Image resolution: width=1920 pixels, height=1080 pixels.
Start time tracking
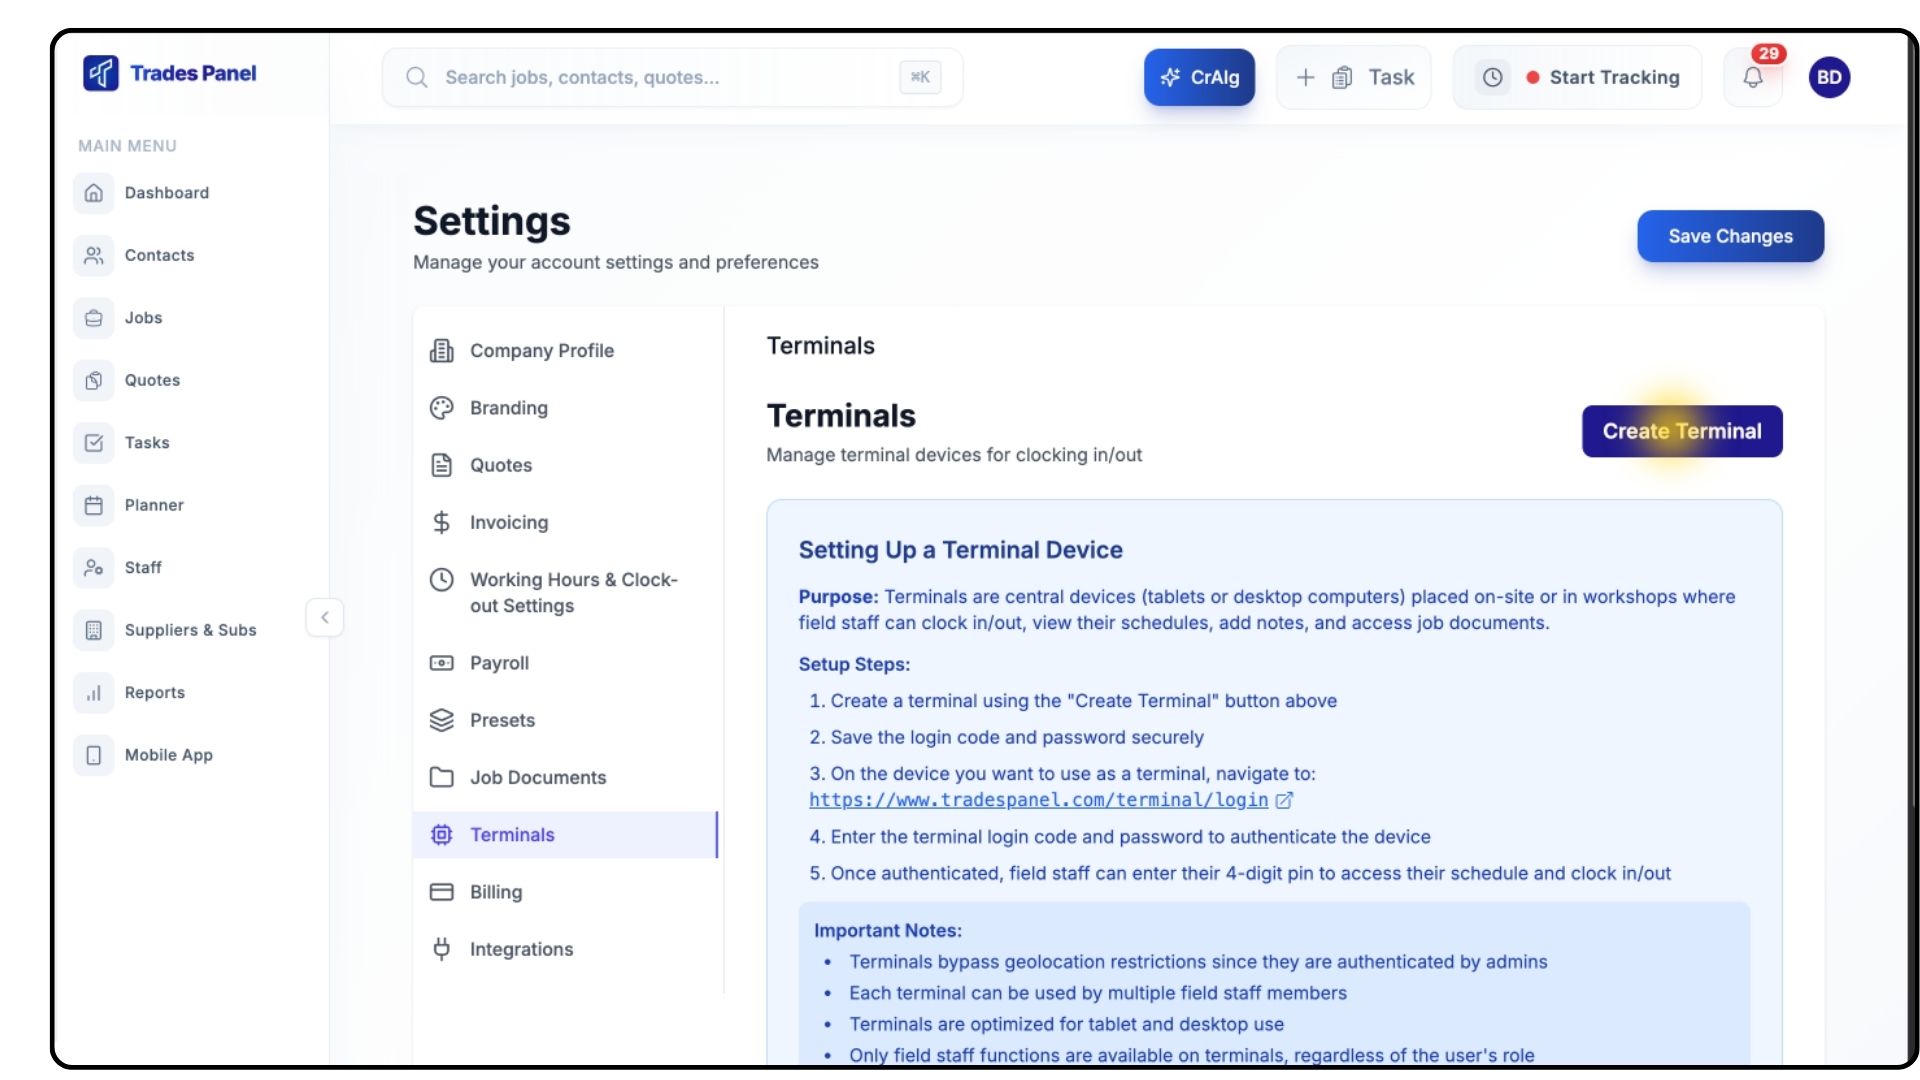1613,77
